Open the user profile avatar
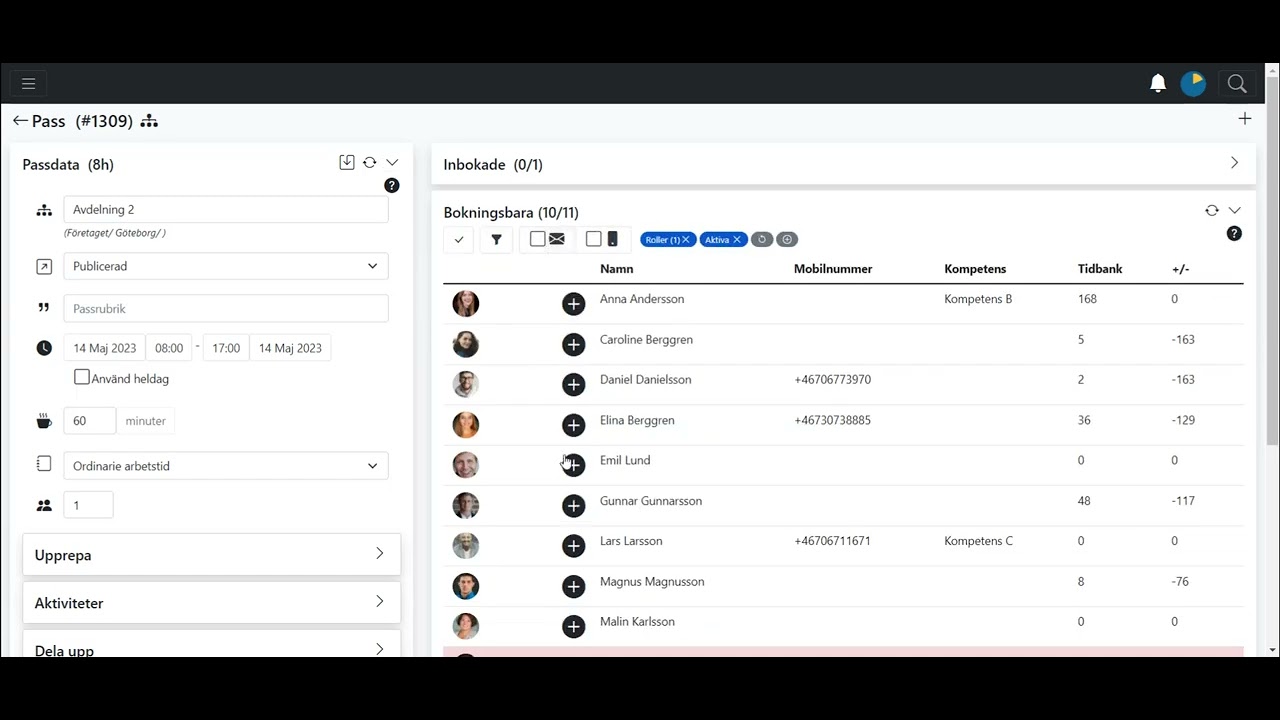The image size is (1280, 720). 1193,84
